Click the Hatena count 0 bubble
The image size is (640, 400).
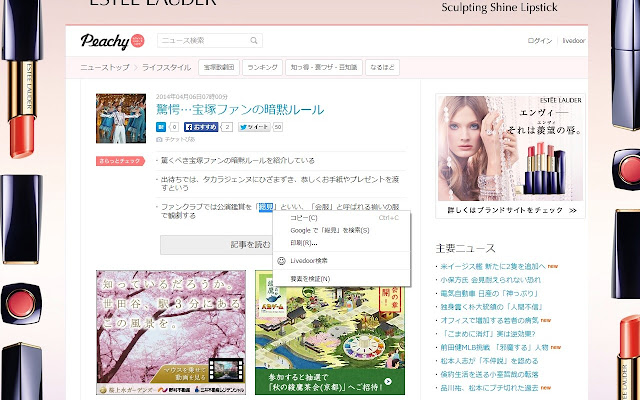point(174,127)
